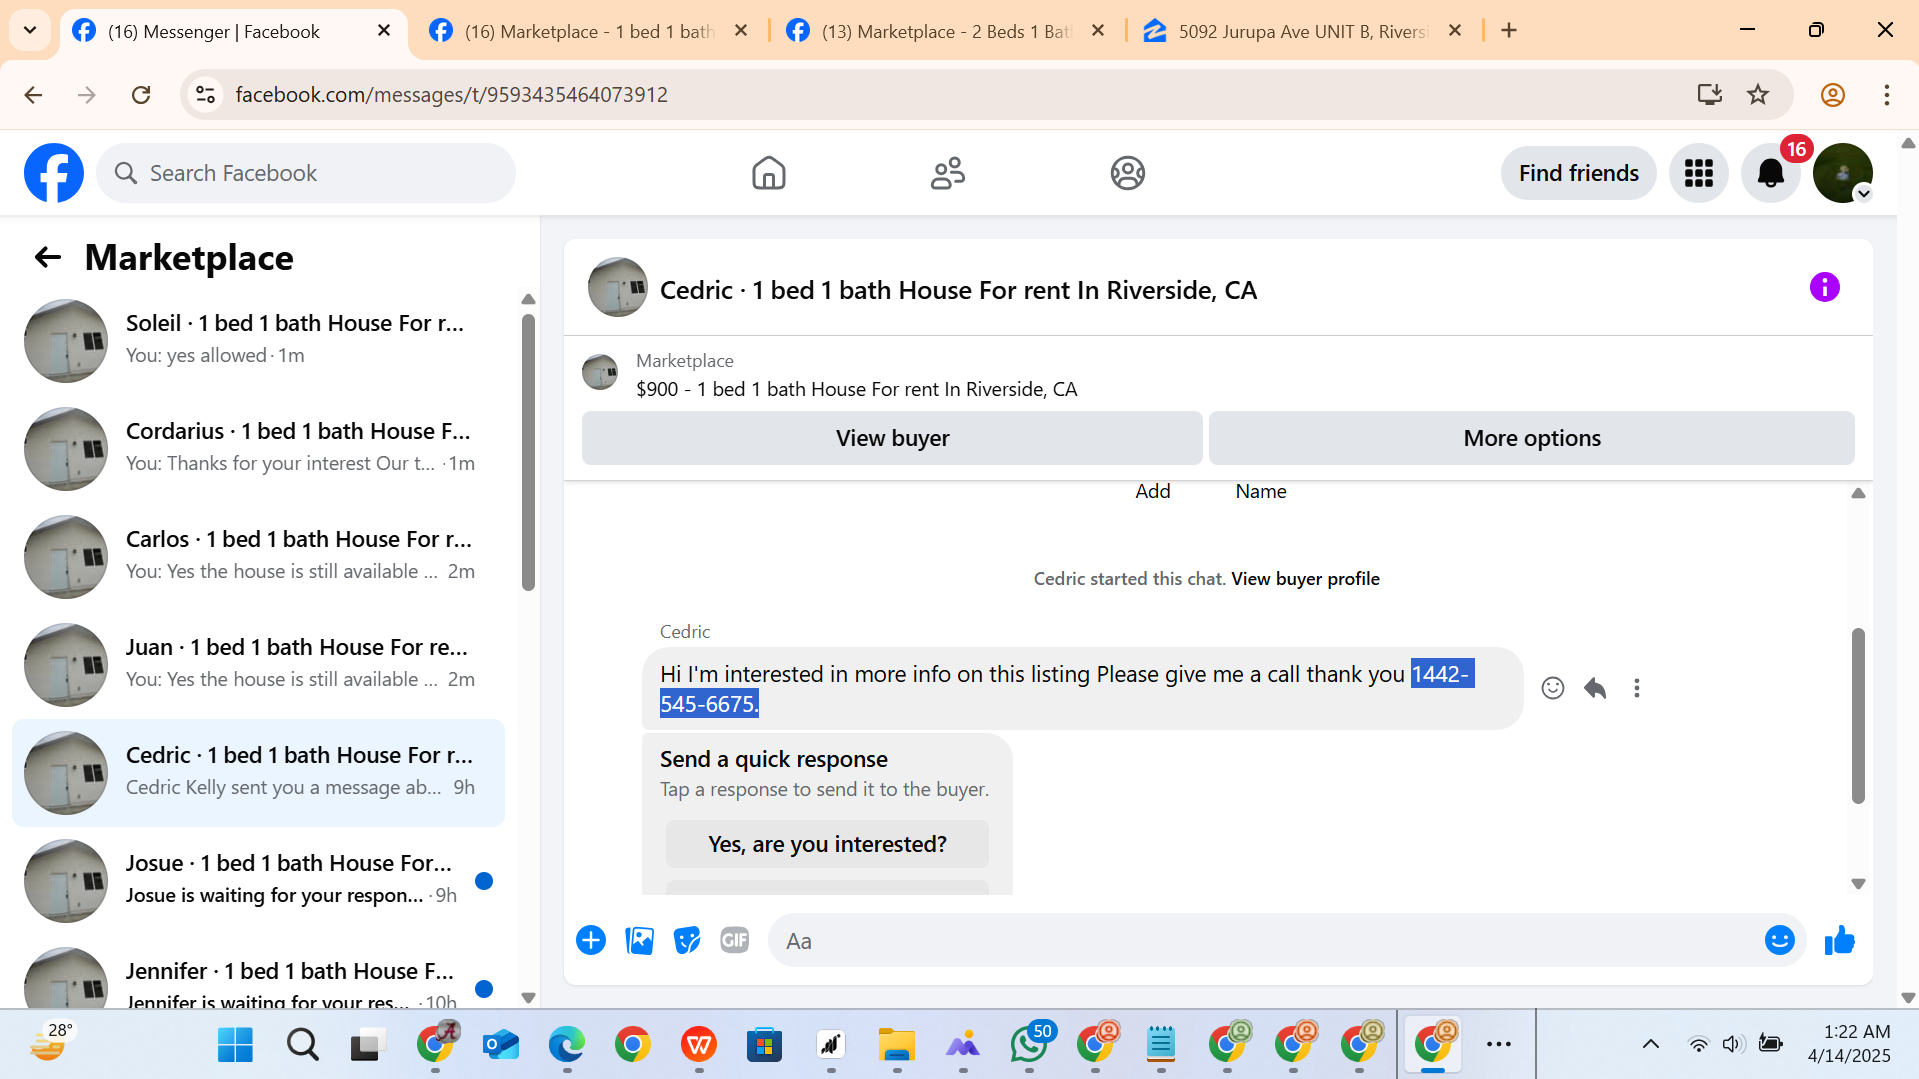Open Cordarius's conversation
Screen dimensions: 1919x1079
258,448
